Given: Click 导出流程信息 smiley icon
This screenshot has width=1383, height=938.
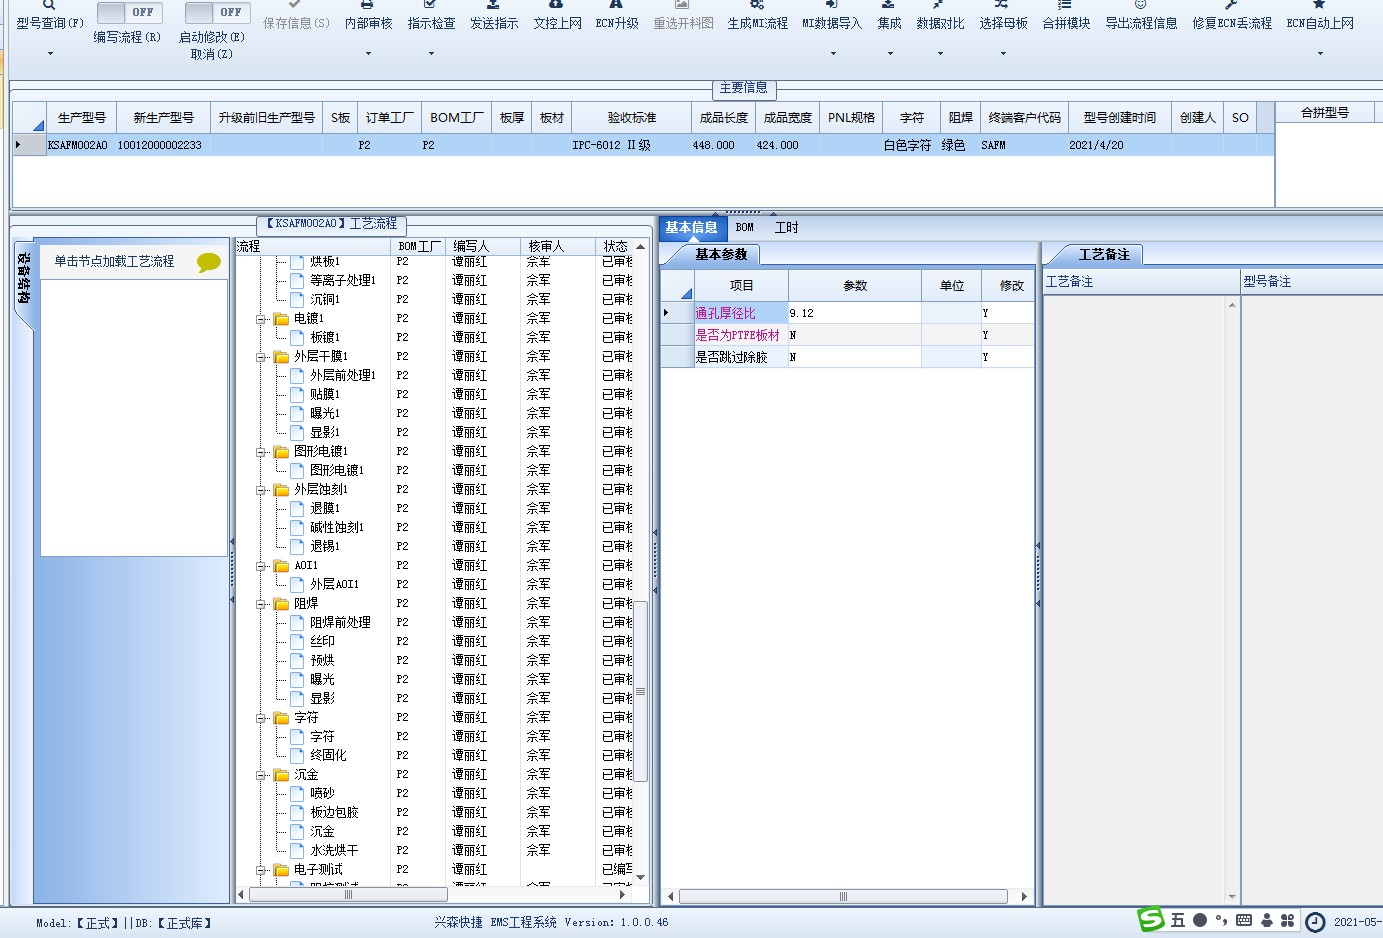Looking at the screenshot, I should pyautogui.click(x=1140, y=5).
